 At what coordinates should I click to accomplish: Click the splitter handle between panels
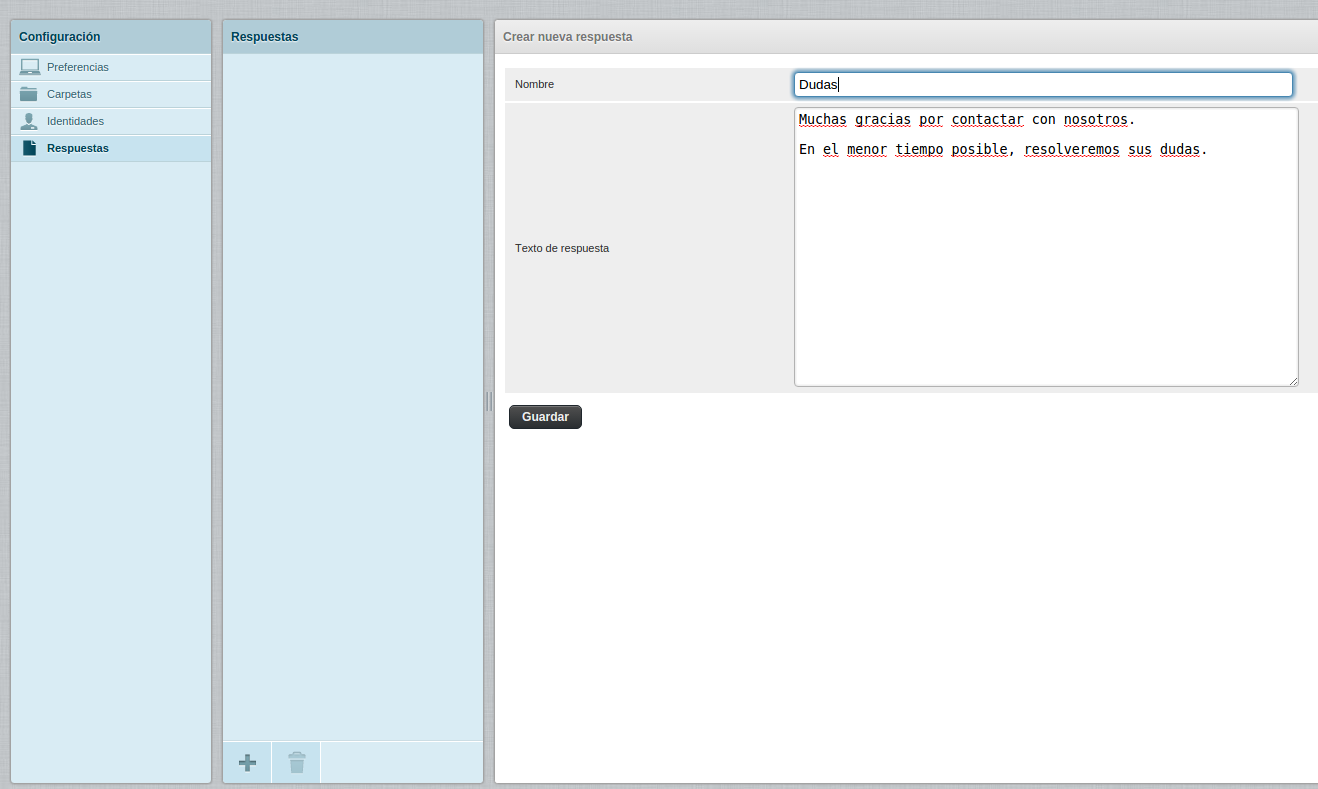(x=489, y=401)
